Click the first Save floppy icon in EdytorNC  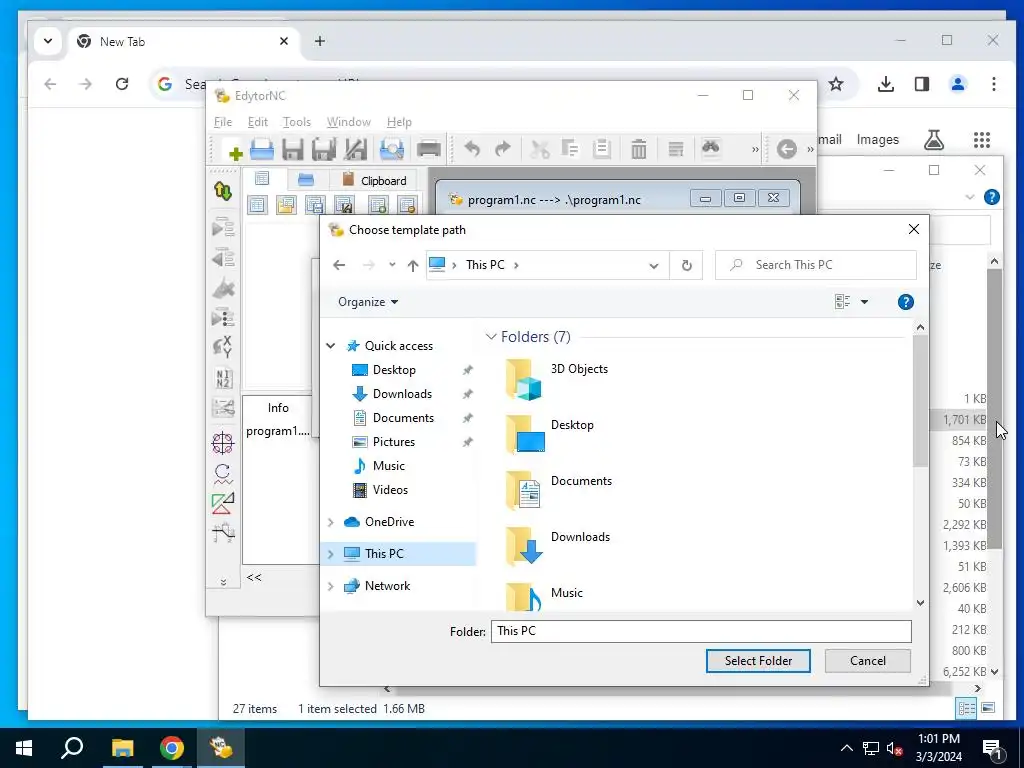tap(293, 150)
